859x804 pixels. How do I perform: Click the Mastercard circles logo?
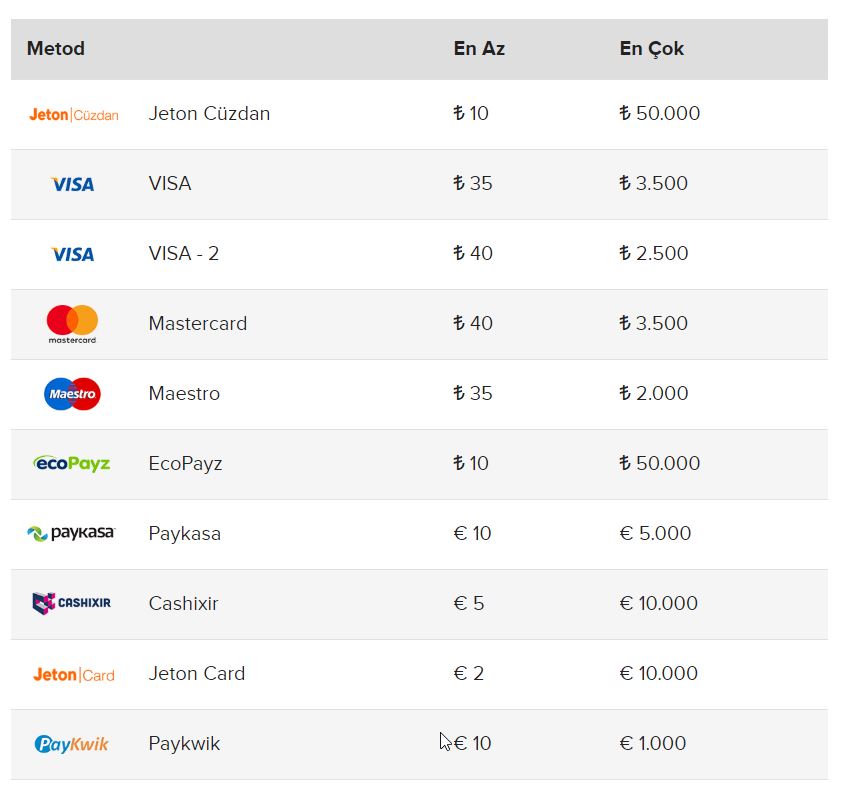pyautogui.click(x=72, y=324)
